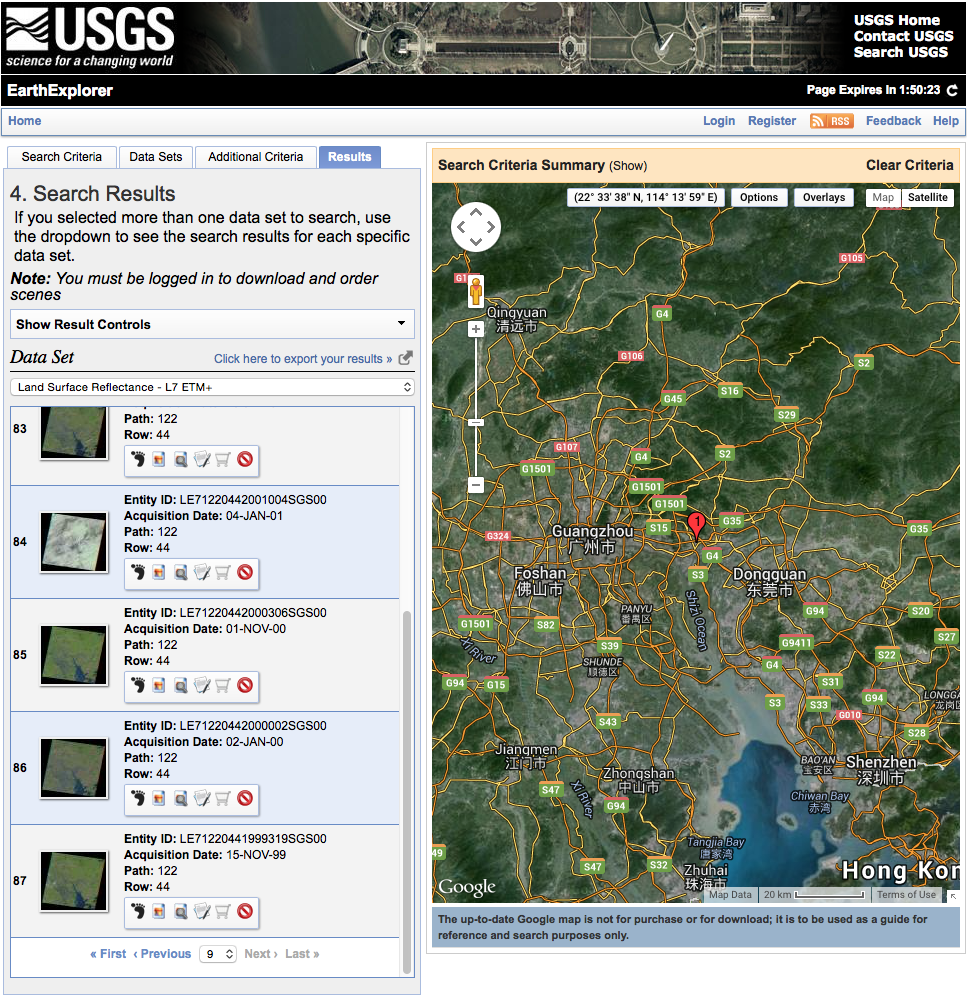Exclude scene LE71220441999319SGS00 from results
Screen dimensions: 967x999
point(245,910)
